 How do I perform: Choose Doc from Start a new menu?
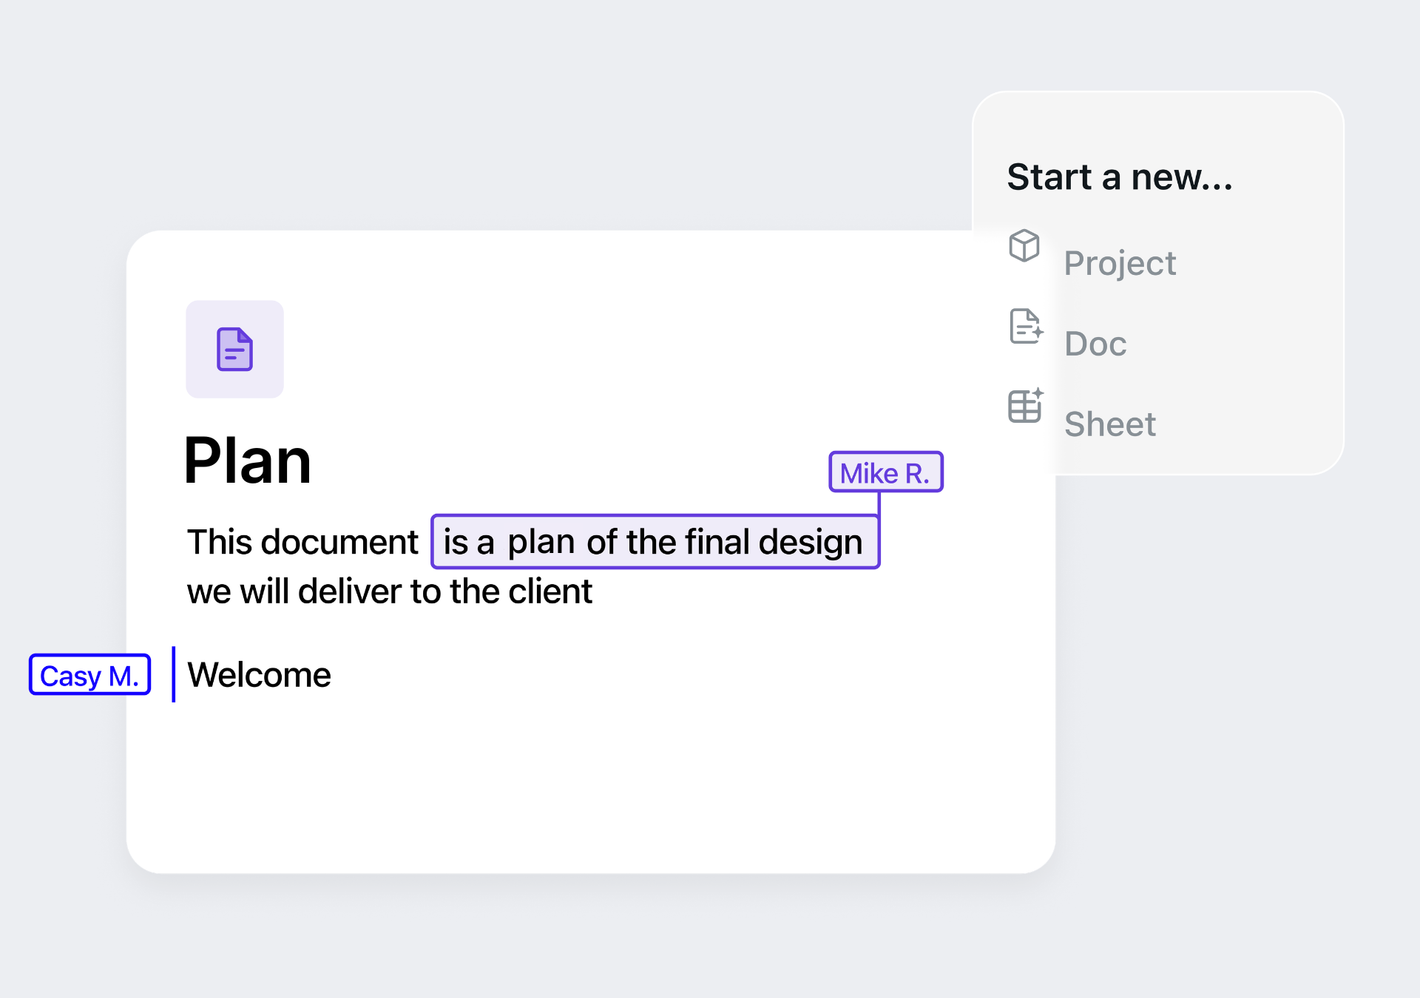click(1095, 344)
